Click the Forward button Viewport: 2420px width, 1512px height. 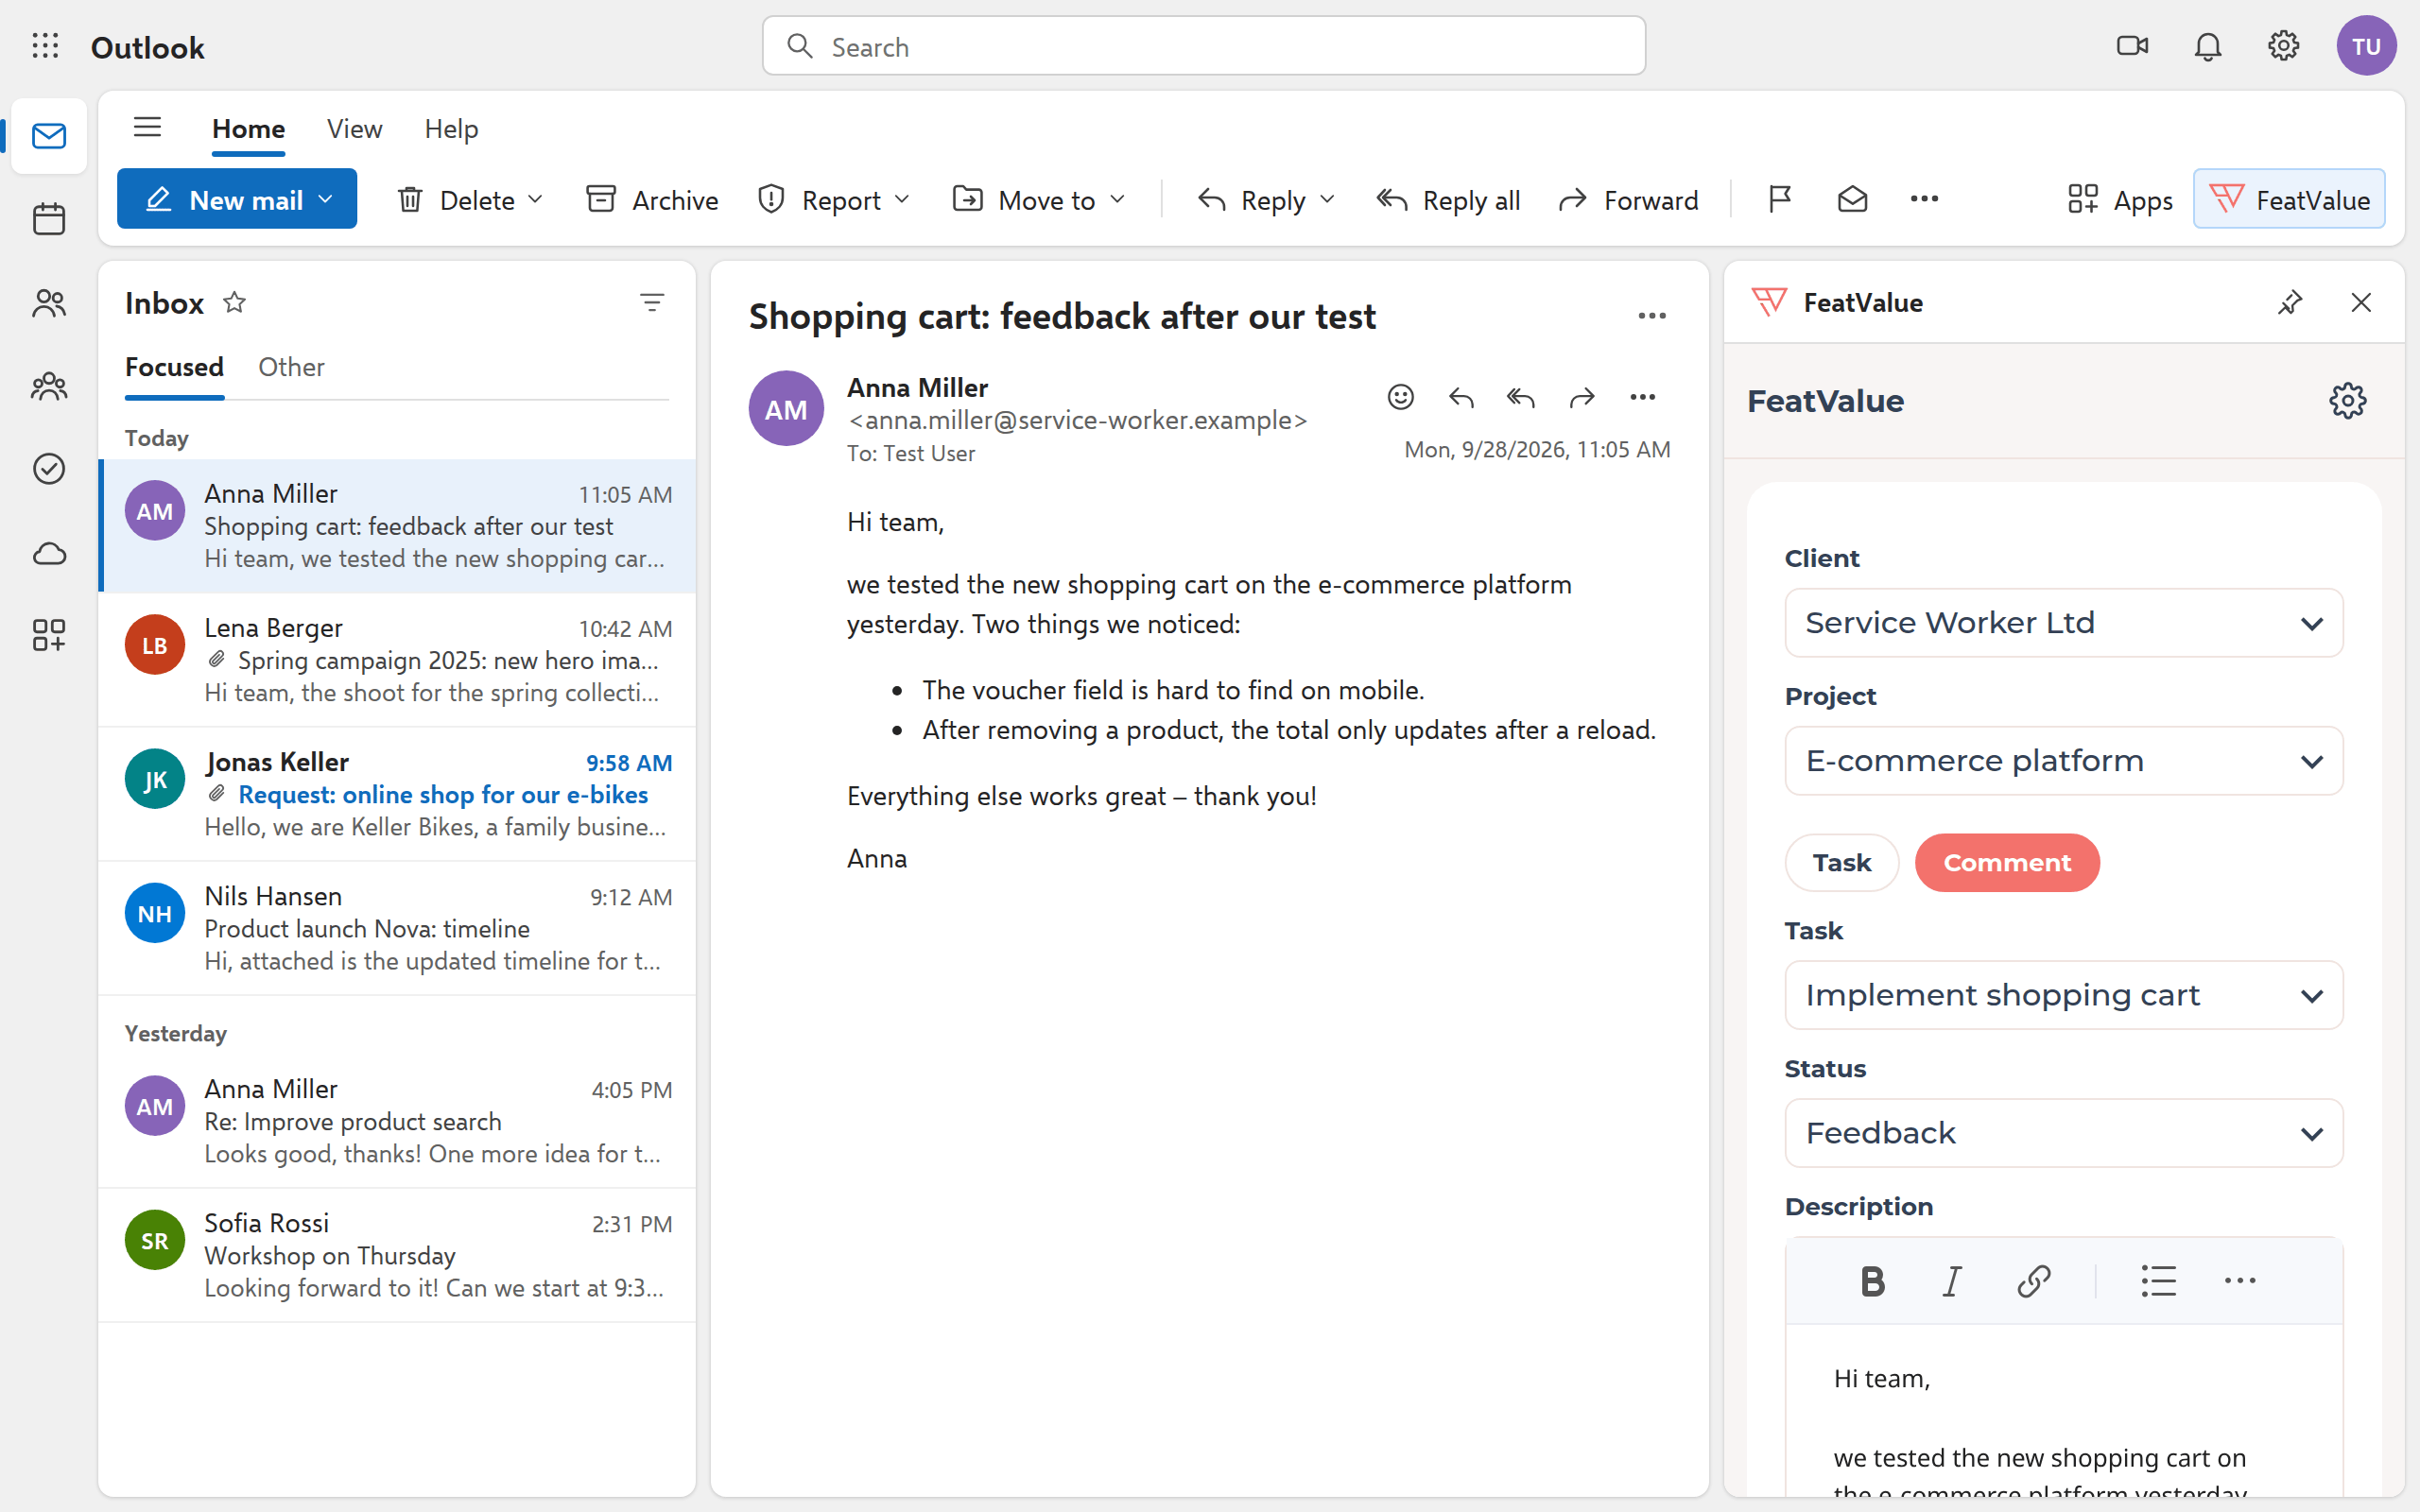(1629, 200)
